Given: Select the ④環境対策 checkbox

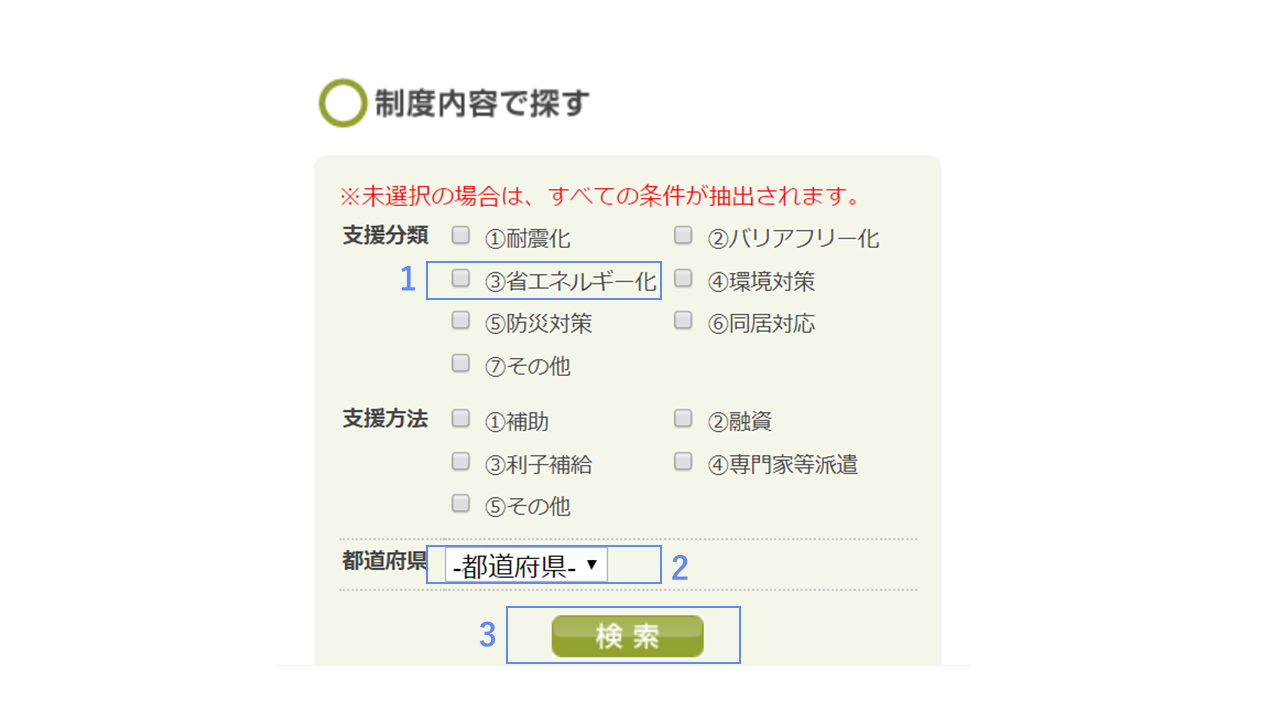Looking at the screenshot, I should [x=683, y=279].
